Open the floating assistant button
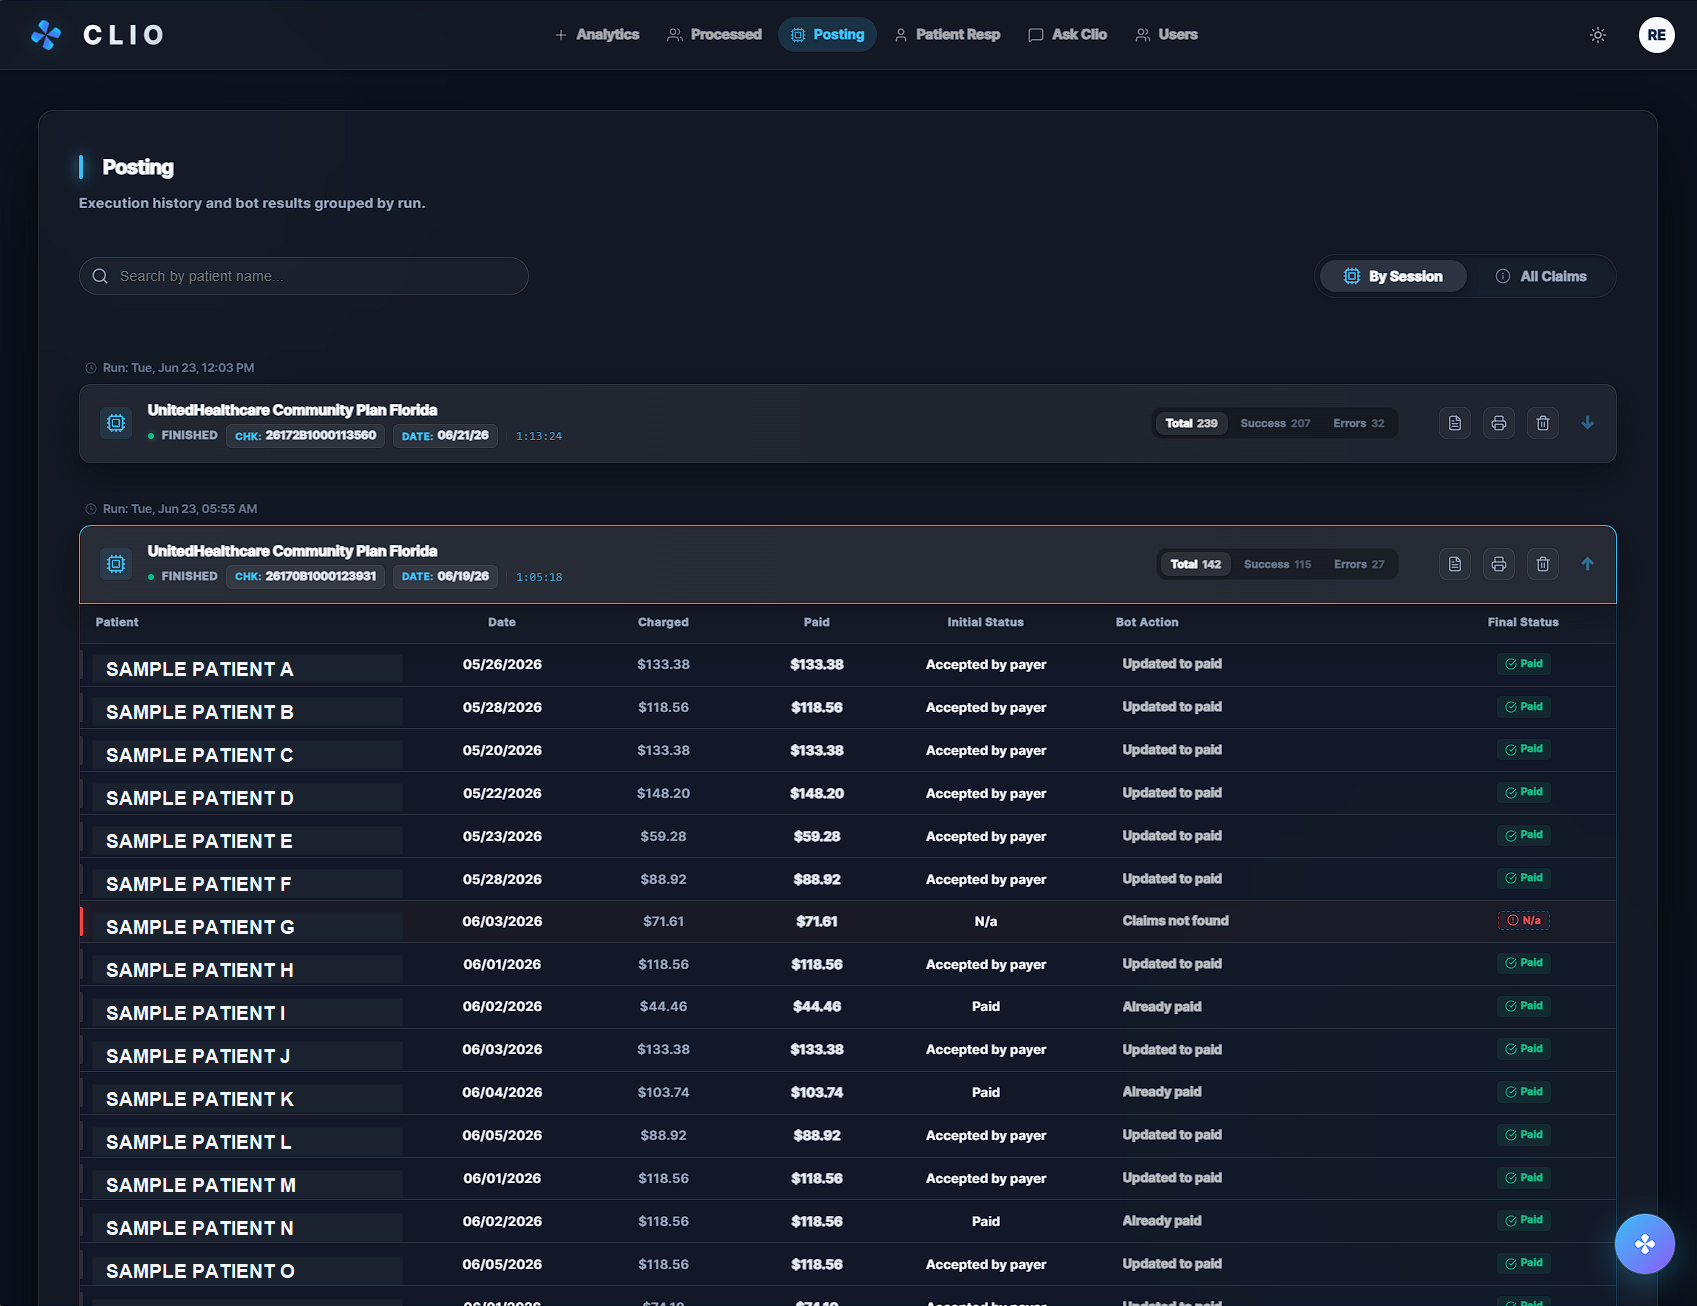The width and height of the screenshot is (1697, 1306). pos(1645,1244)
